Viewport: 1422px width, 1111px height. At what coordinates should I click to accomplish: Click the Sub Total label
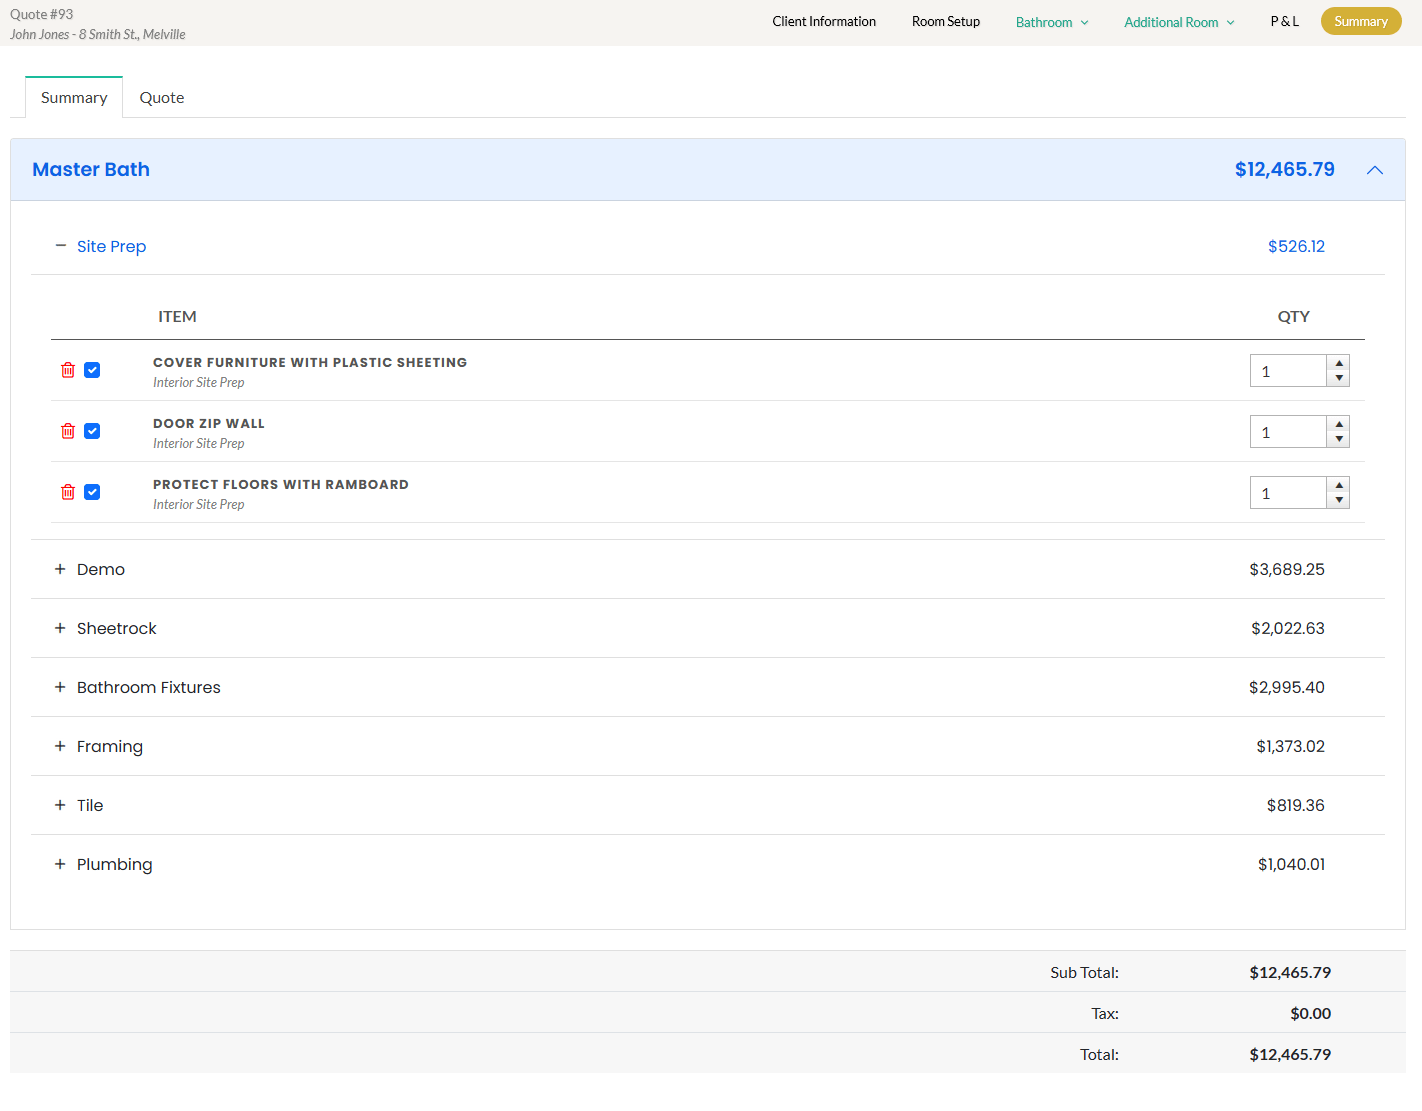point(1084,972)
